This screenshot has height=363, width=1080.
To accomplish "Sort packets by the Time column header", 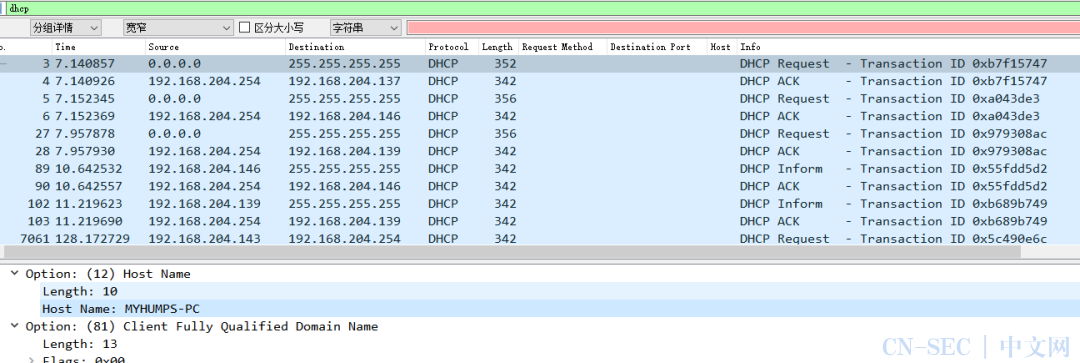I will pos(99,47).
